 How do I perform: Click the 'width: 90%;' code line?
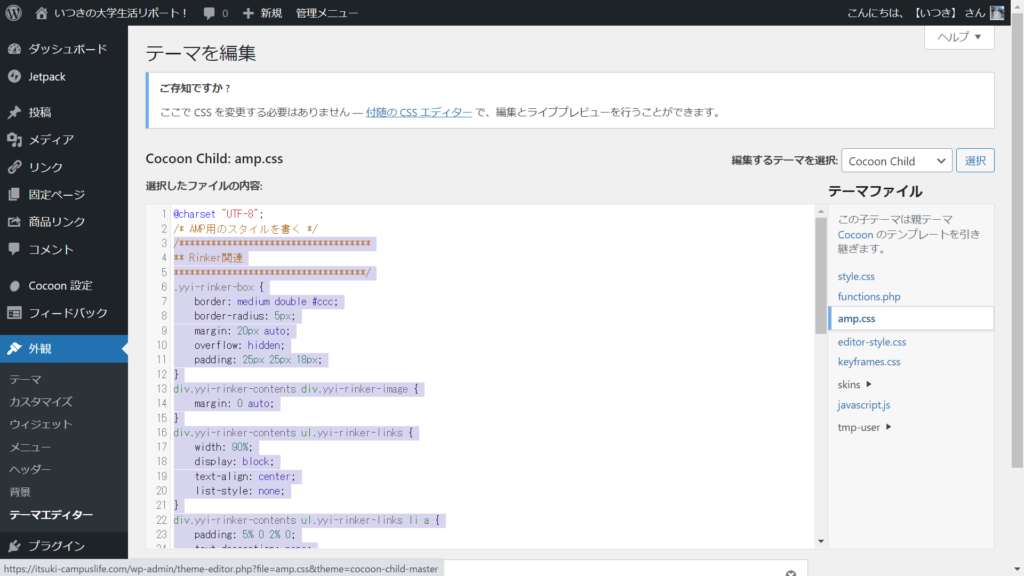point(223,447)
